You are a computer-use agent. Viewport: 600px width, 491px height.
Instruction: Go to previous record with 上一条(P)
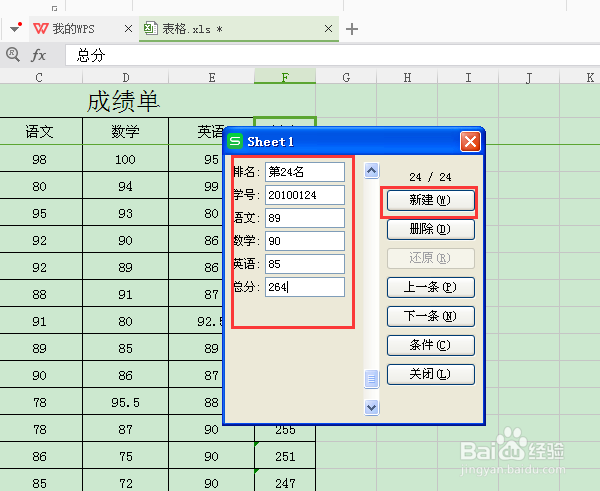(x=430, y=287)
